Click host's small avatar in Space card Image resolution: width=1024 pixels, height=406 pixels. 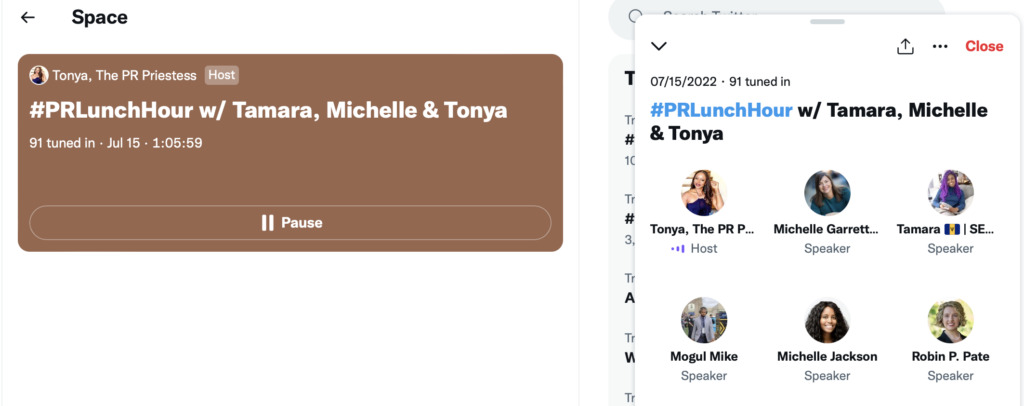pyautogui.click(x=39, y=75)
